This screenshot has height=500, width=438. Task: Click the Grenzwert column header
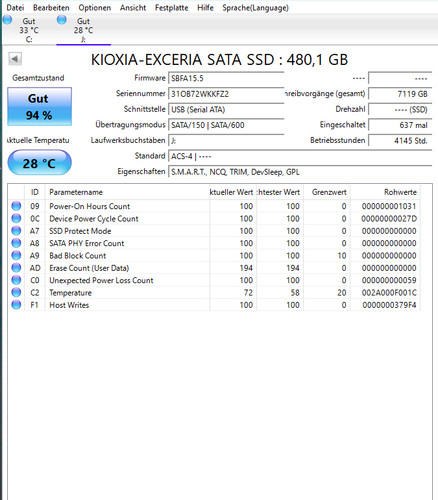coord(327,192)
